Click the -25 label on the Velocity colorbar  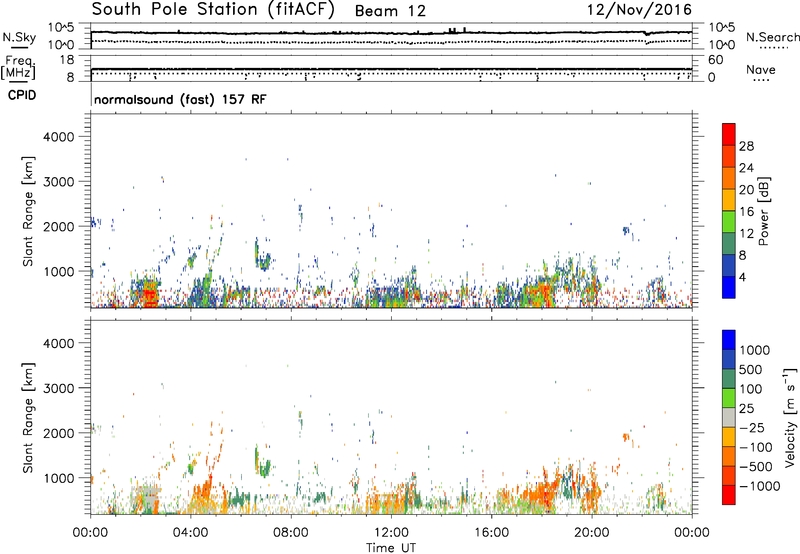point(752,428)
